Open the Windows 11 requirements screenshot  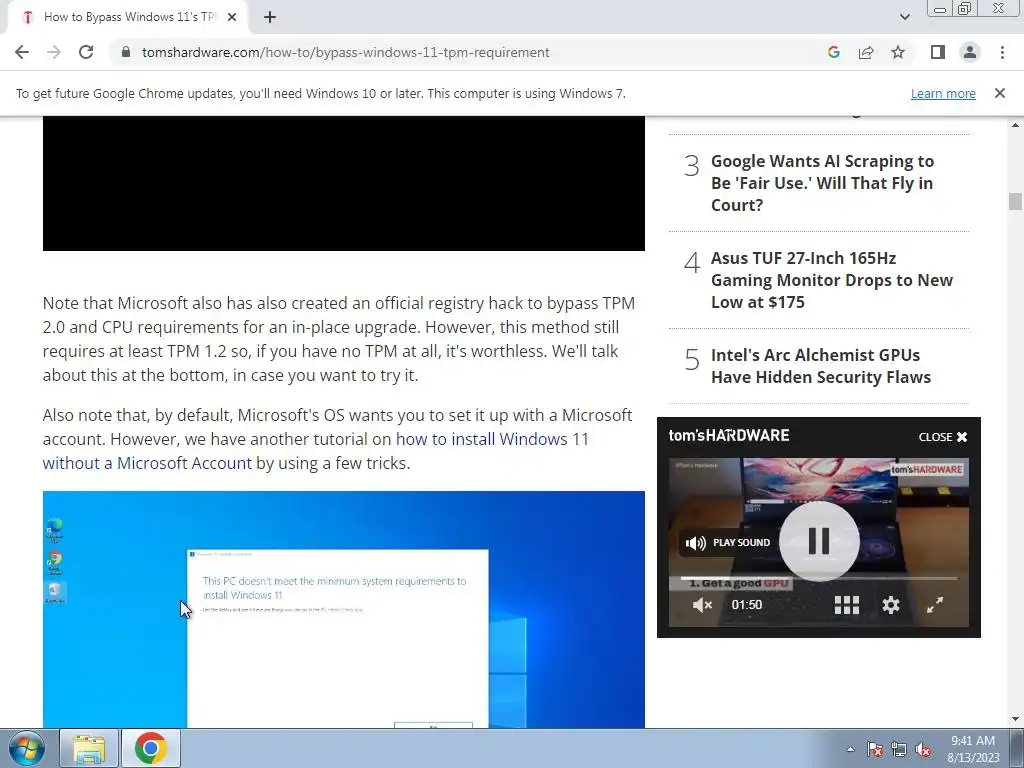pyautogui.click(x=344, y=609)
